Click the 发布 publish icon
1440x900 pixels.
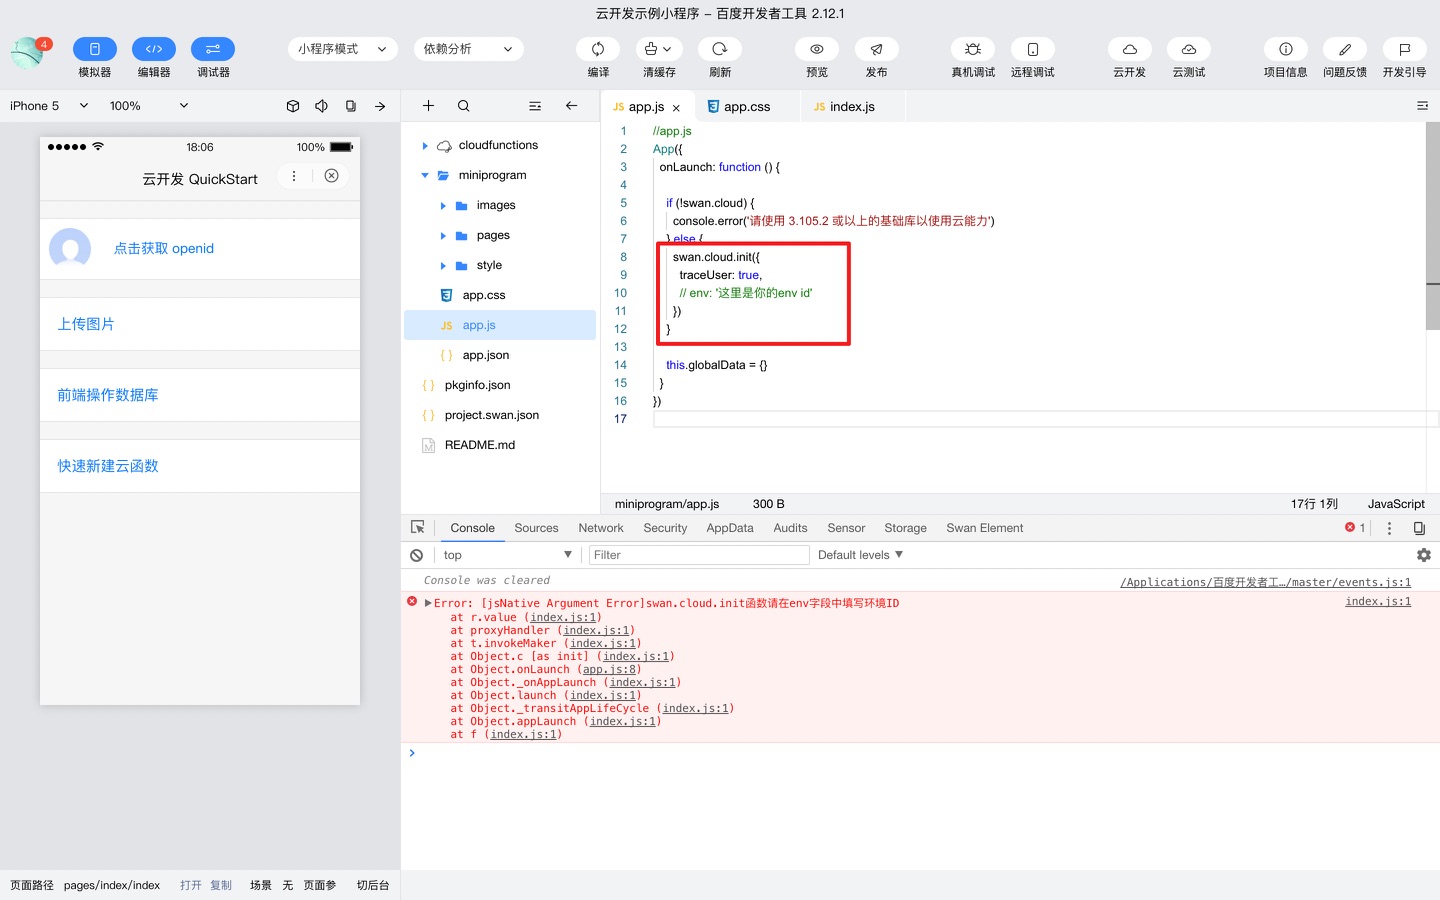coord(876,49)
